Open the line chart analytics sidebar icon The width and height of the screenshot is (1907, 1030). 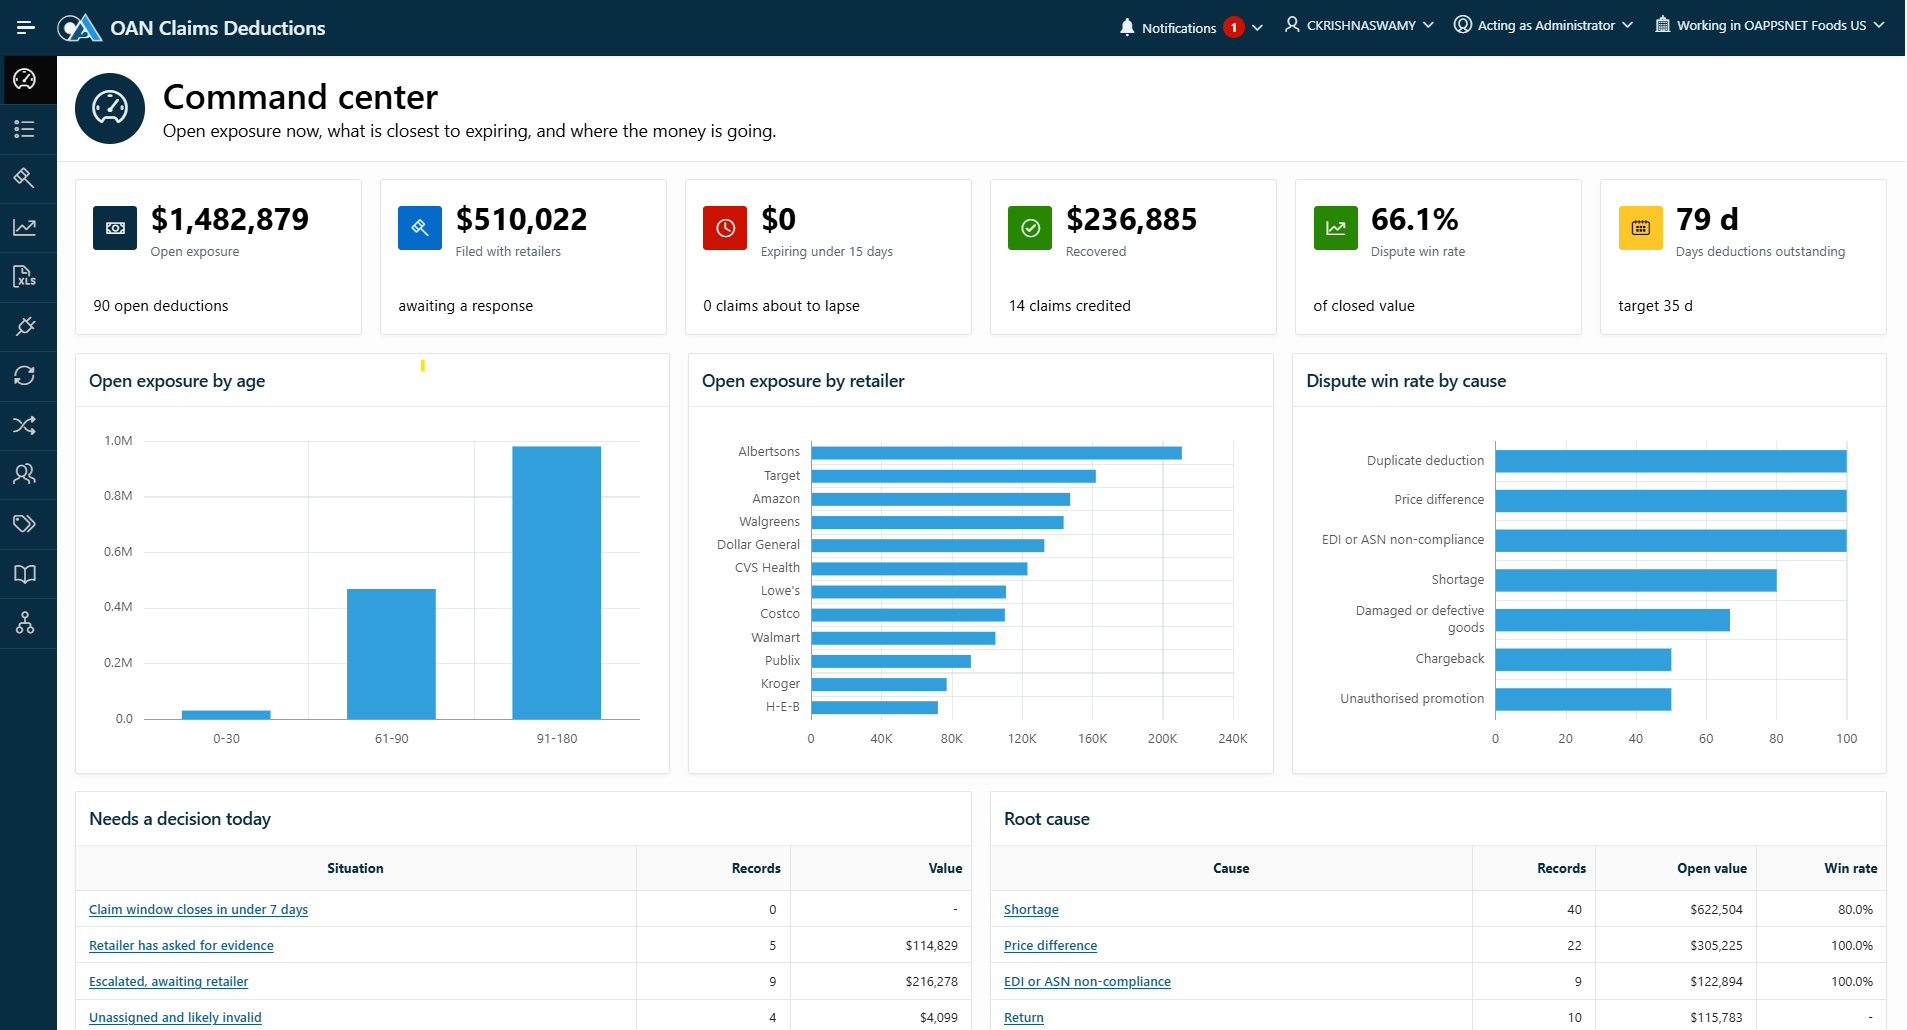pyautogui.click(x=25, y=228)
